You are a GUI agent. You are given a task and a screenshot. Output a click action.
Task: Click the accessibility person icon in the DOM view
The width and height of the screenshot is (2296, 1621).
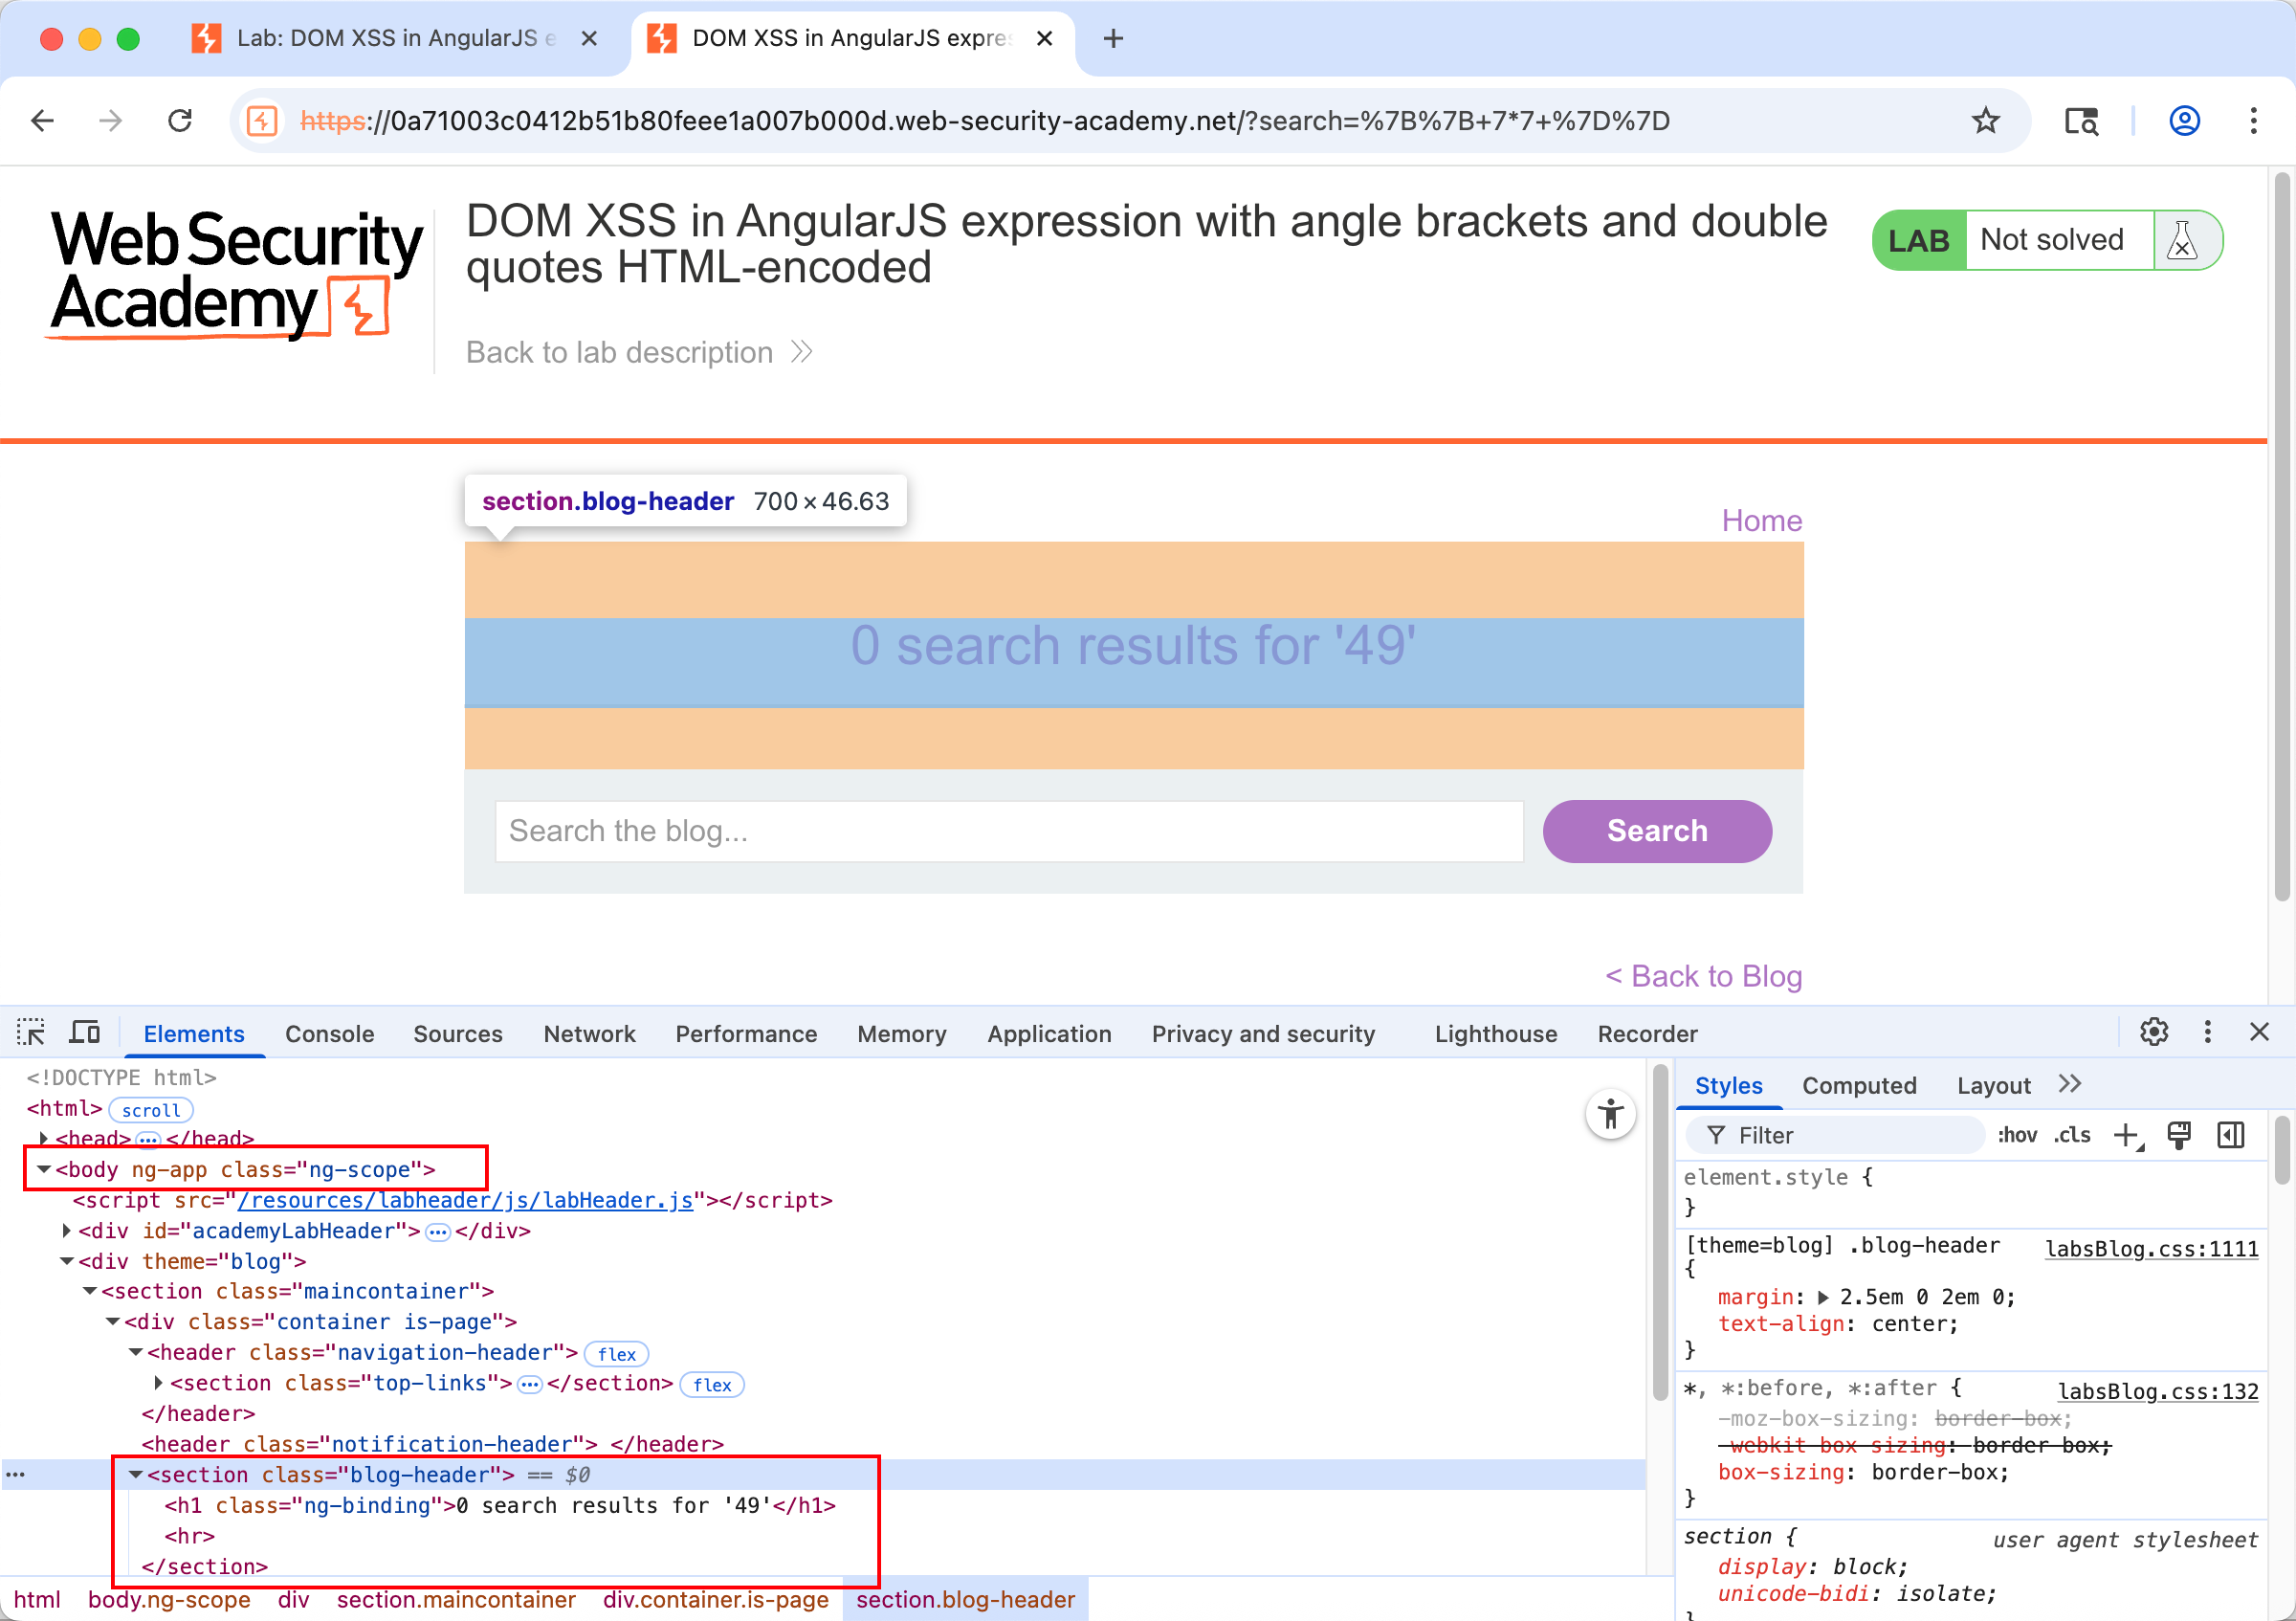tap(1611, 1113)
